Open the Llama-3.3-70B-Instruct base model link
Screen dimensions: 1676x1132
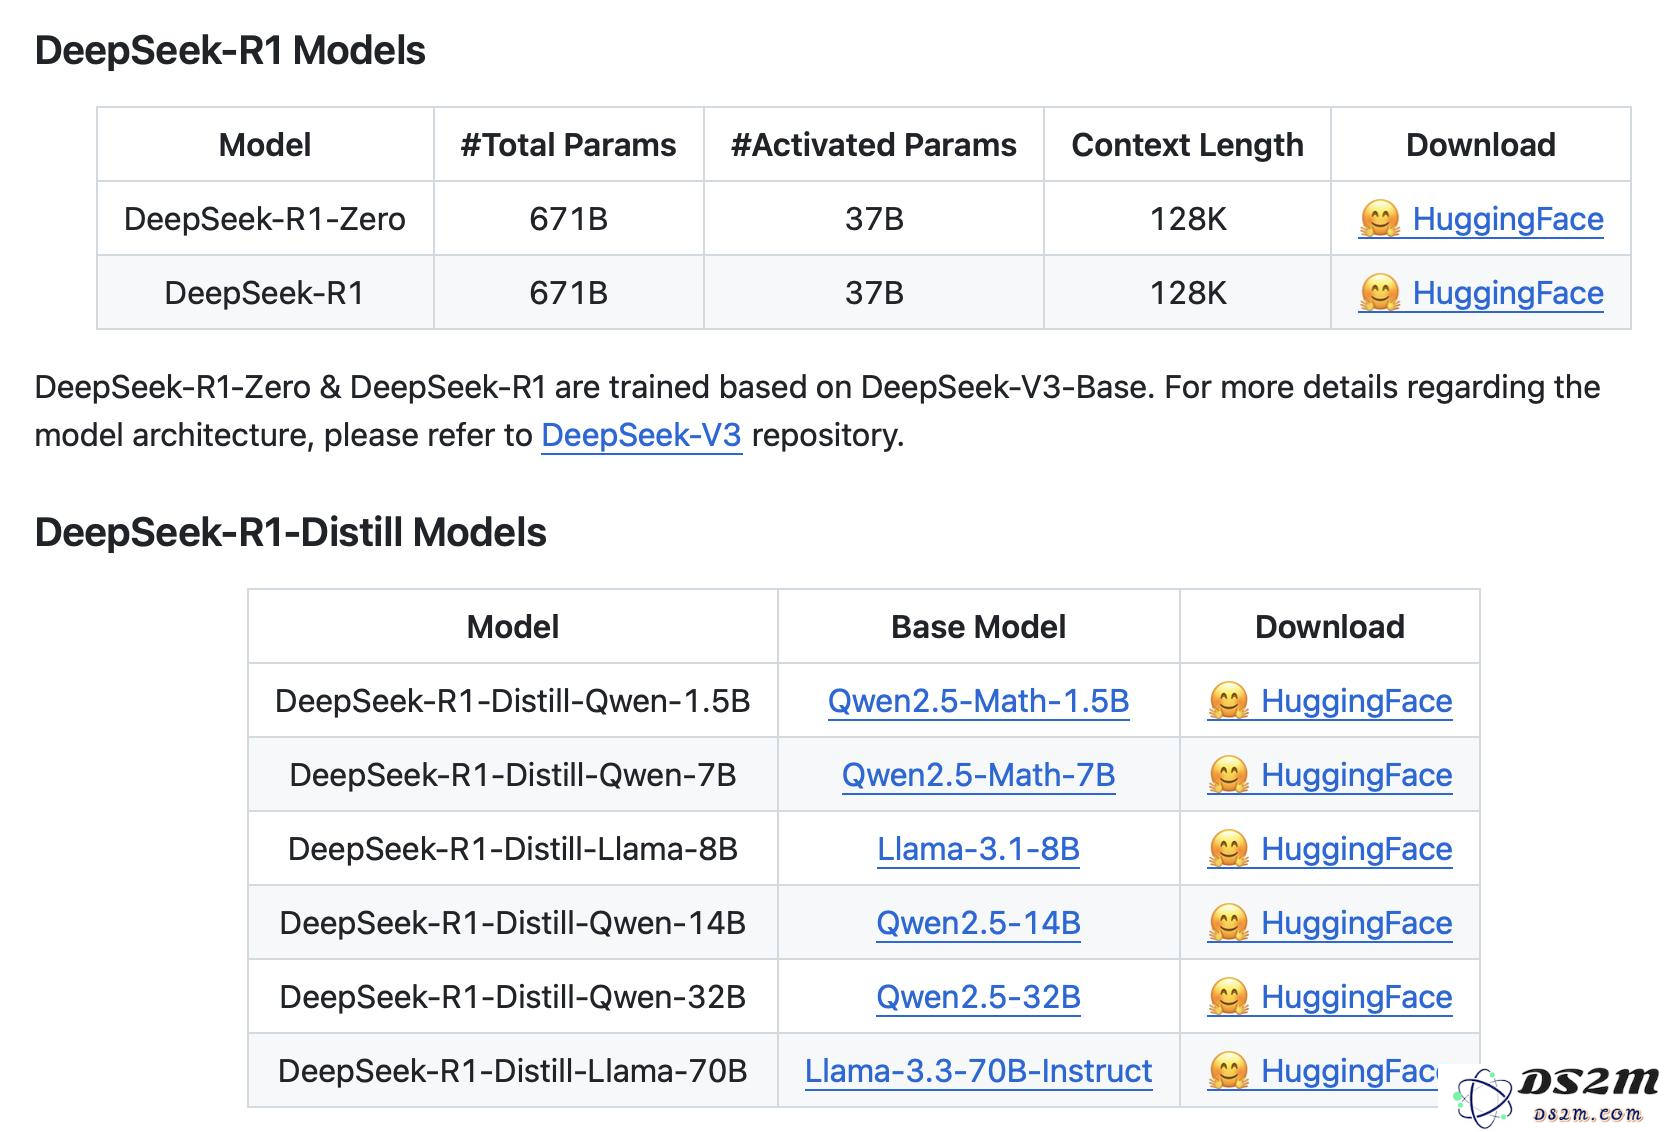[978, 1071]
